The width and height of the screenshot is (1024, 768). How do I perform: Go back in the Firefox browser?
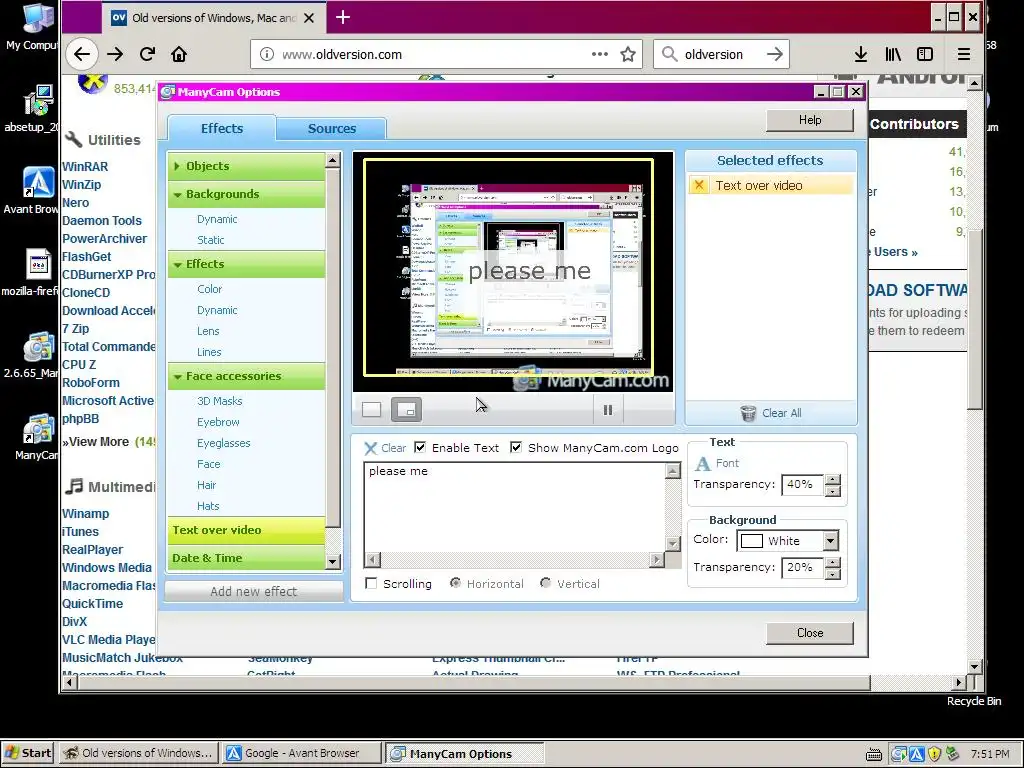(82, 54)
